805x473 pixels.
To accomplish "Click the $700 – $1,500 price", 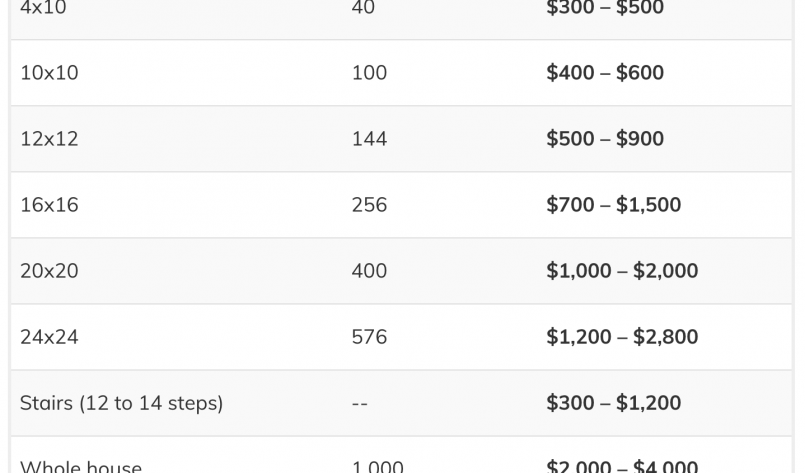I will 614,205.
